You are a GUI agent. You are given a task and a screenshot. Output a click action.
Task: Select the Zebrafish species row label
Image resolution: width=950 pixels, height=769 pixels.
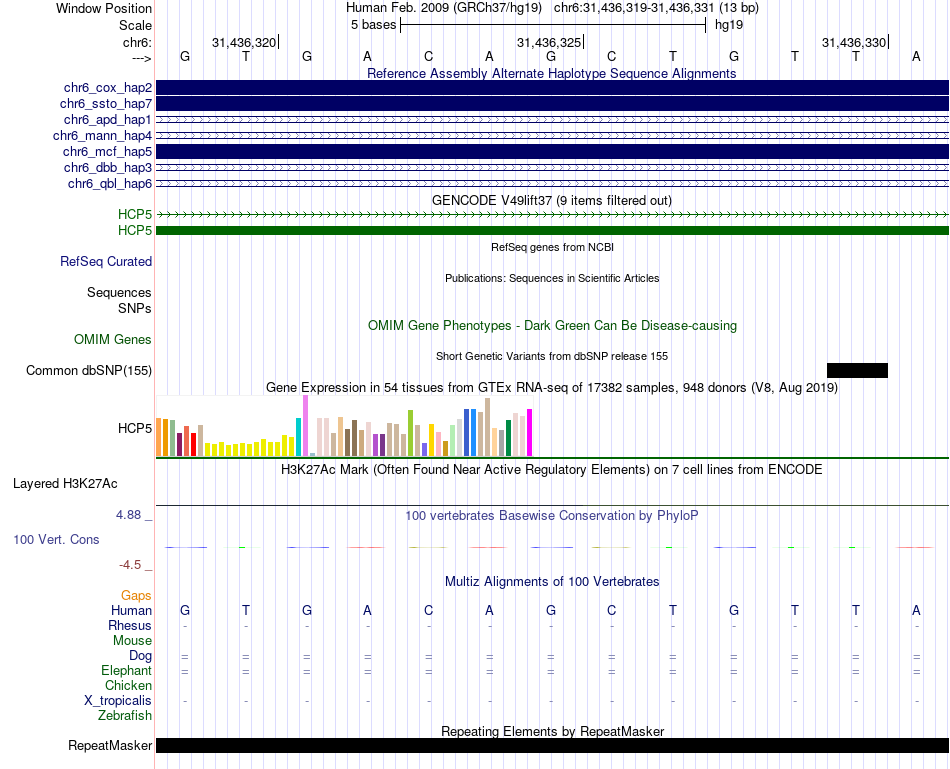coord(125,715)
